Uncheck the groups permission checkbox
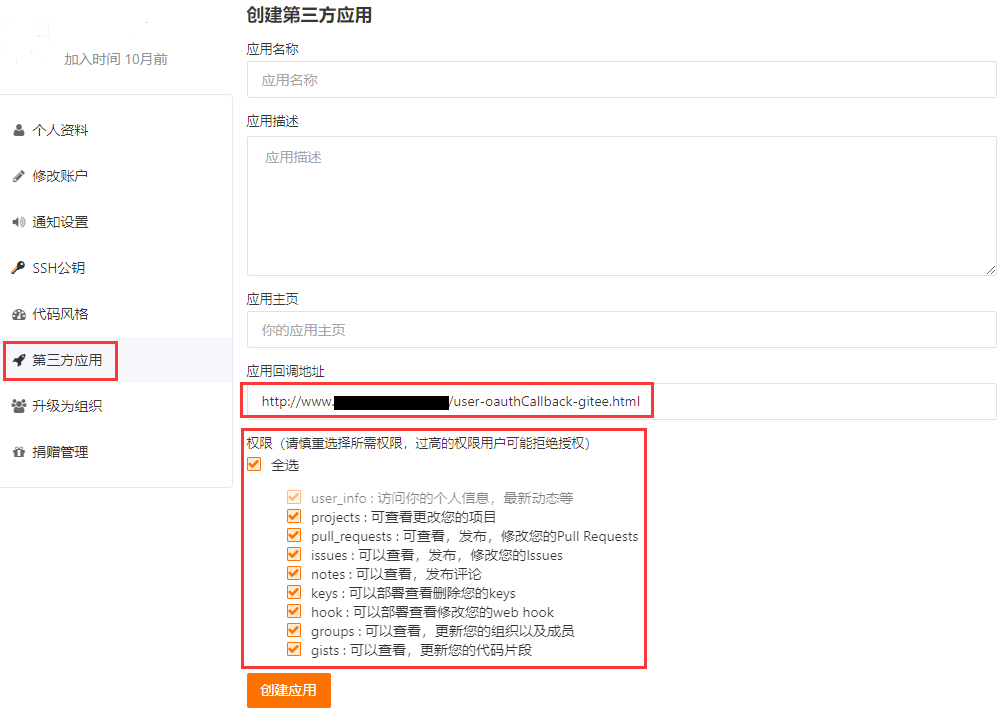 coord(294,631)
